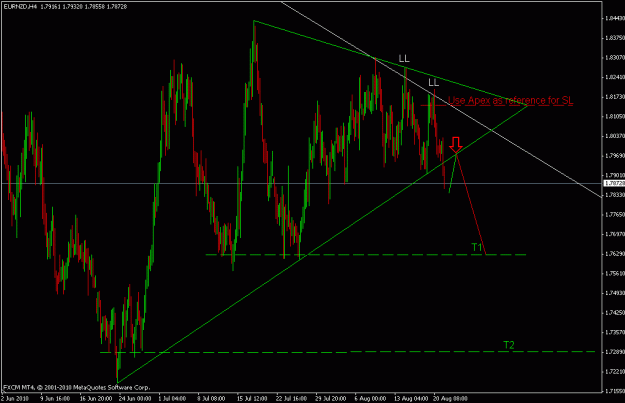
Task: Click the '6 Aug 00:00' time axis label
Action: 370,398
